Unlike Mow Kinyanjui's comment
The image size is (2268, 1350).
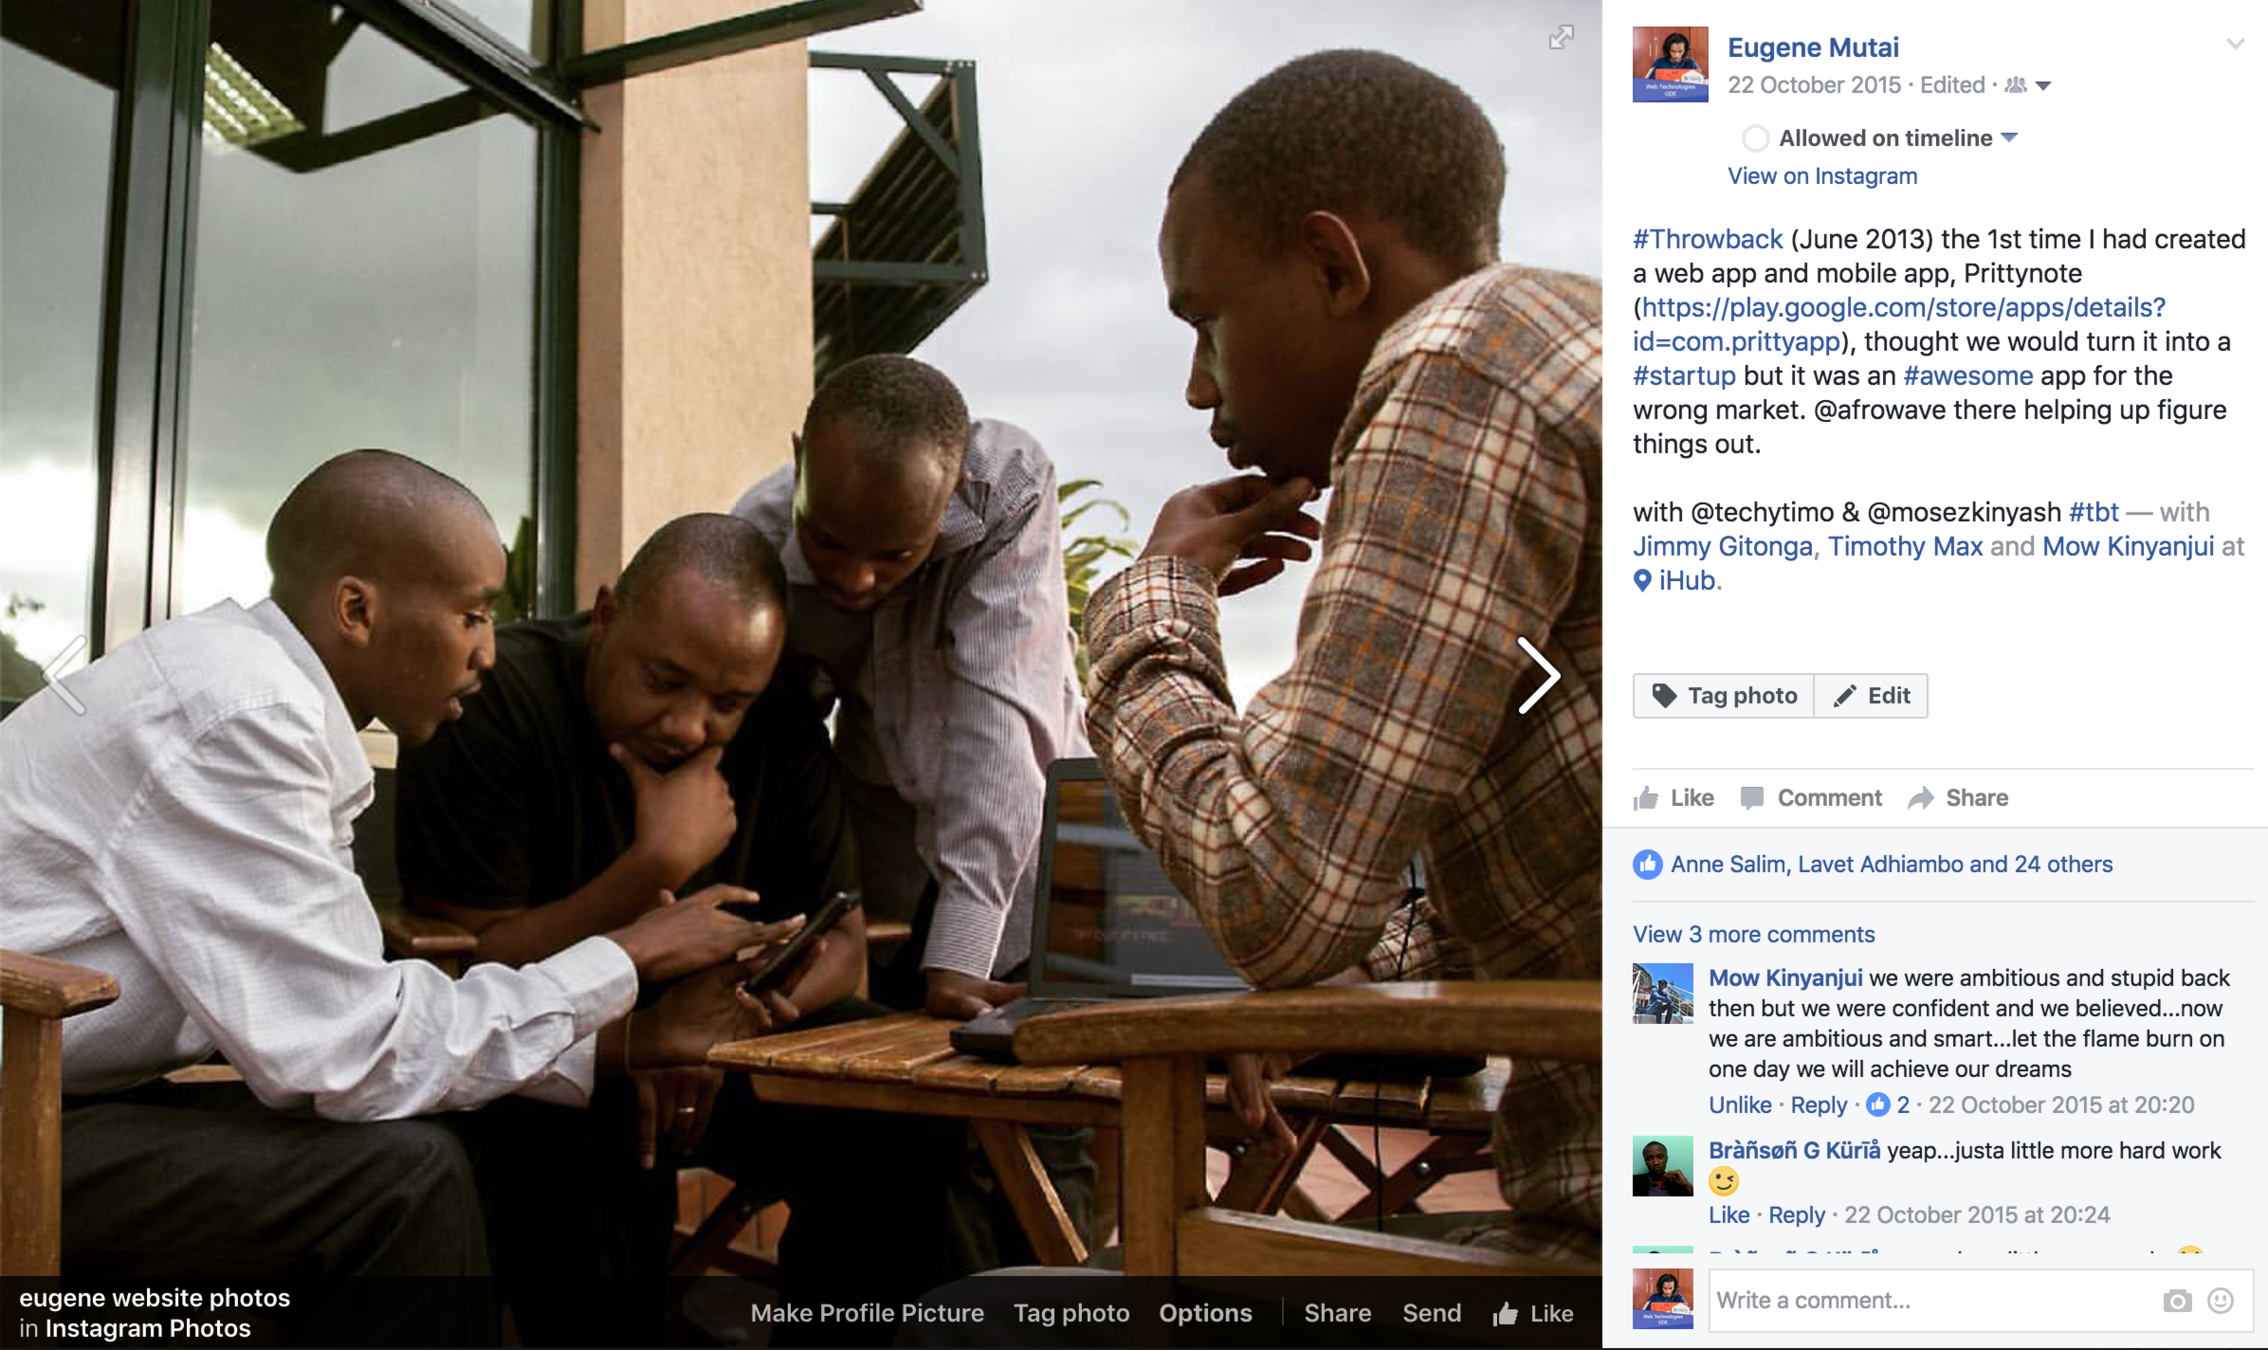click(1739, 1105)
